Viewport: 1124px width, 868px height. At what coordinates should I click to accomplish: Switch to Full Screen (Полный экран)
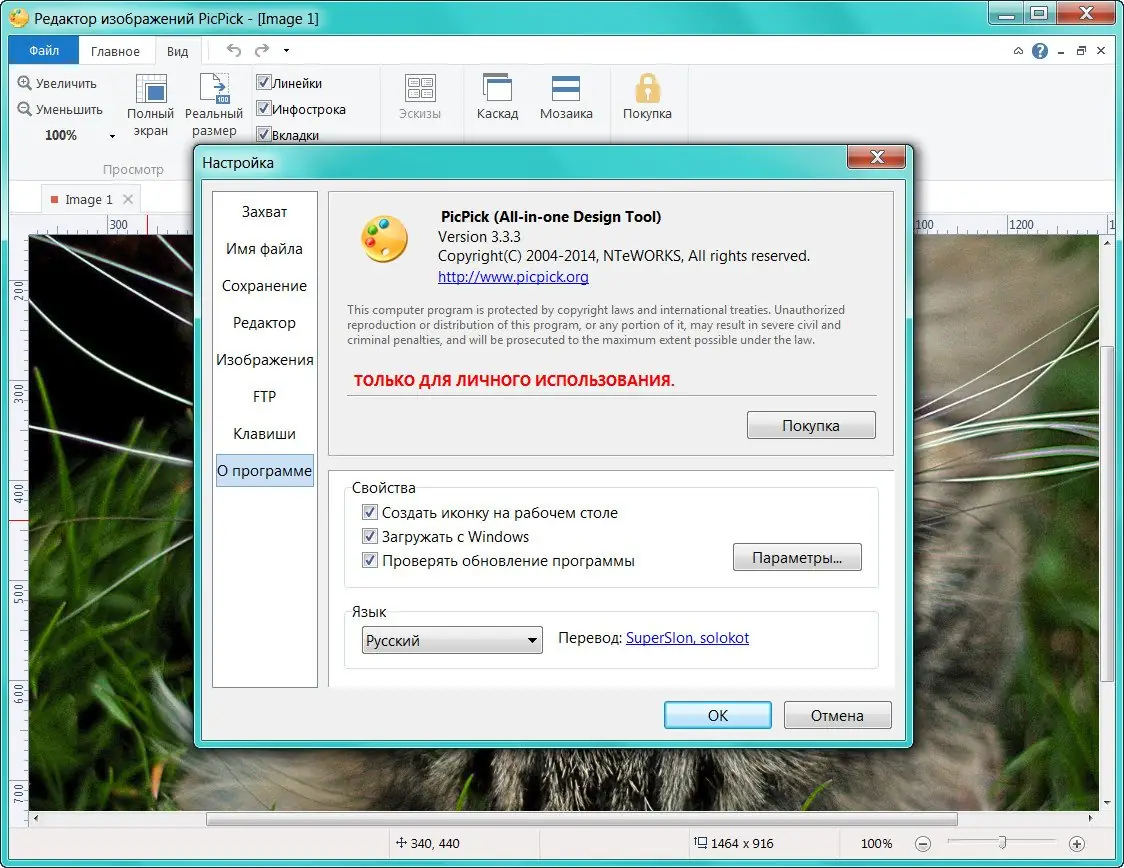(151, 105)
